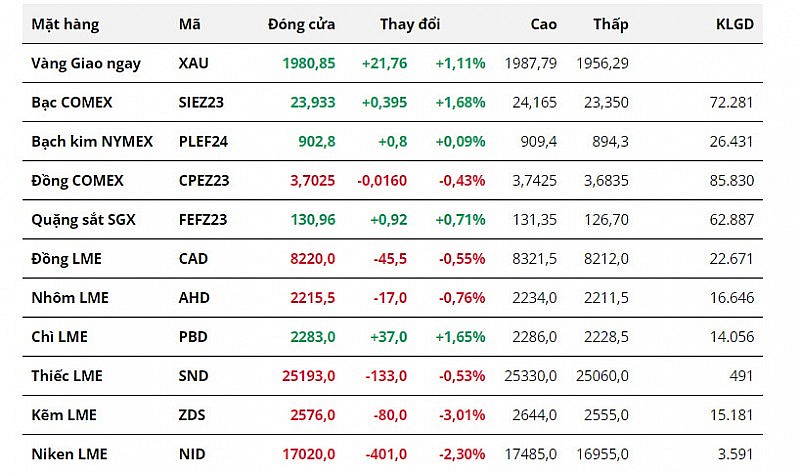Viewport: 800px width, 473px height.
Task: Select the Niken LME row label
Action: coord(68,454)
